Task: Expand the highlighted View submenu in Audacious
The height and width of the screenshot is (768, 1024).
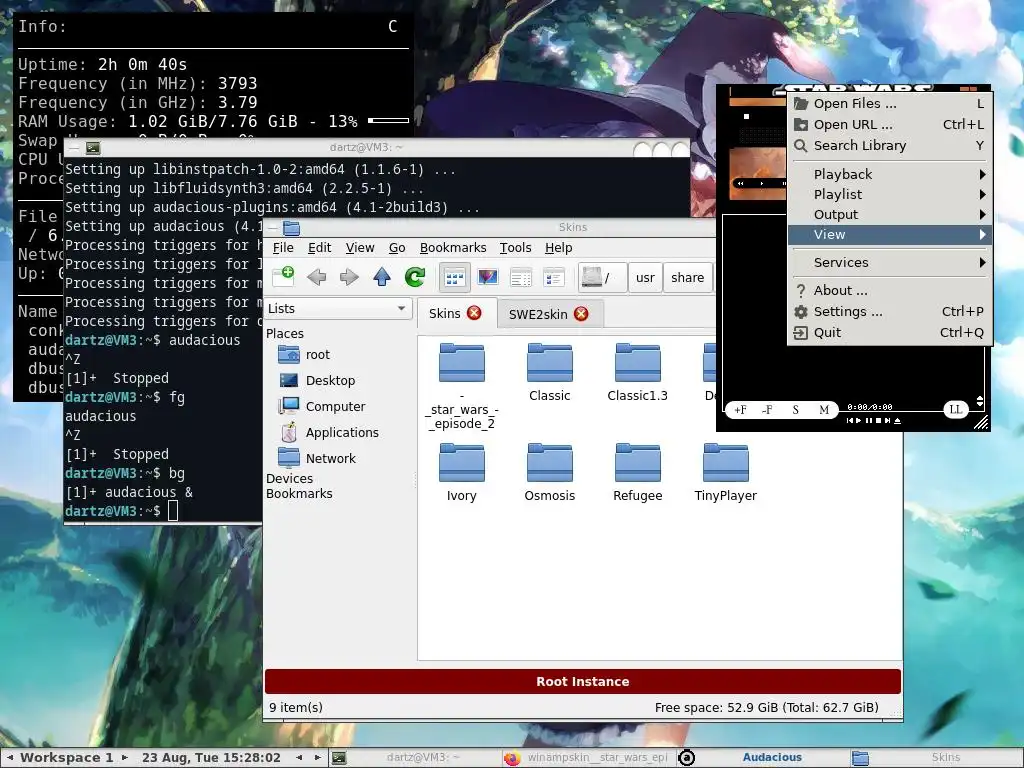Action: point(889,234)
